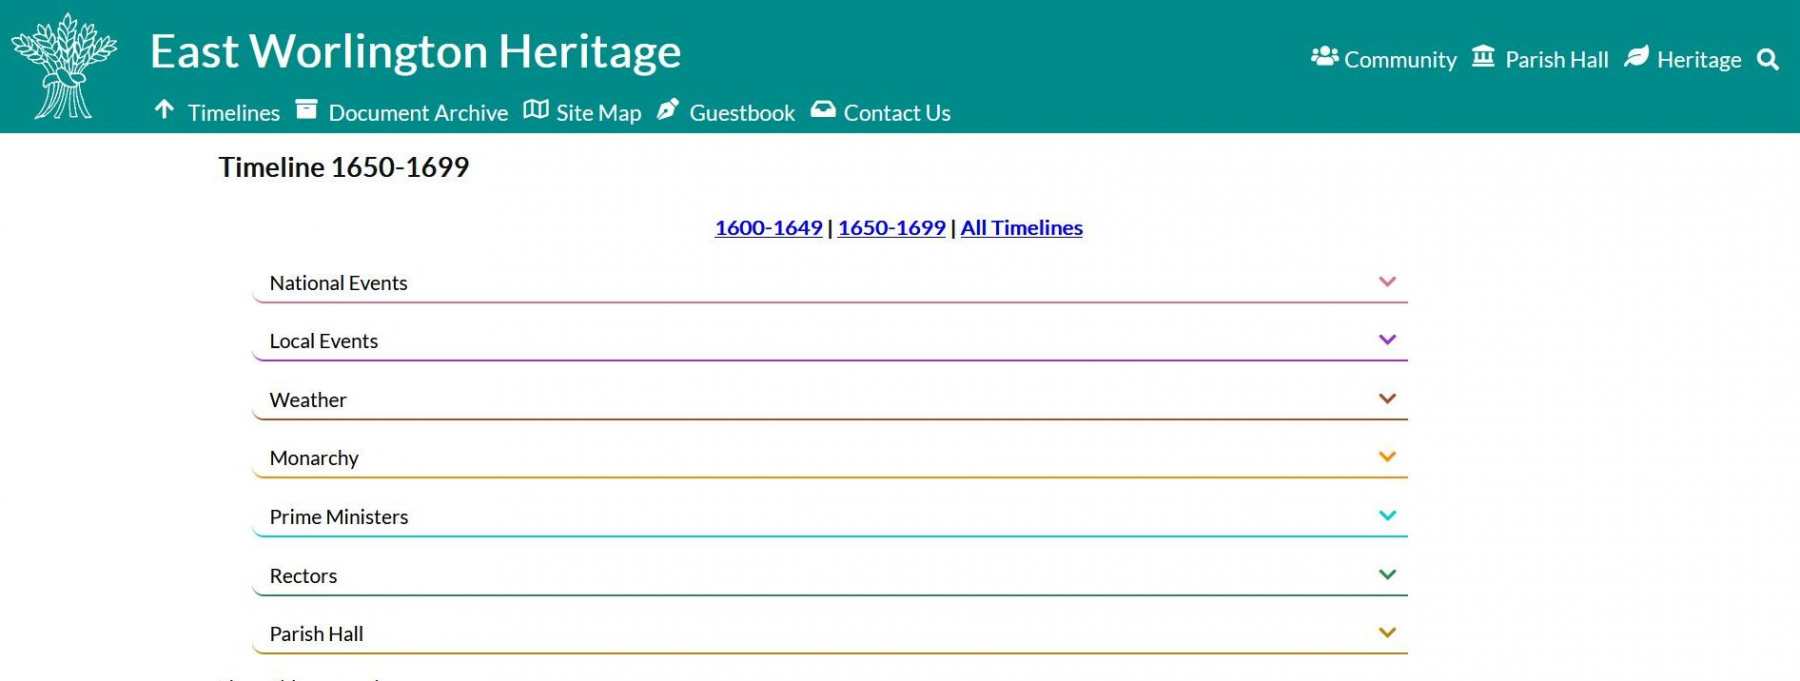Expand the National Events section chevron
Screen dimensions: 1800x681
point(1387,282)
